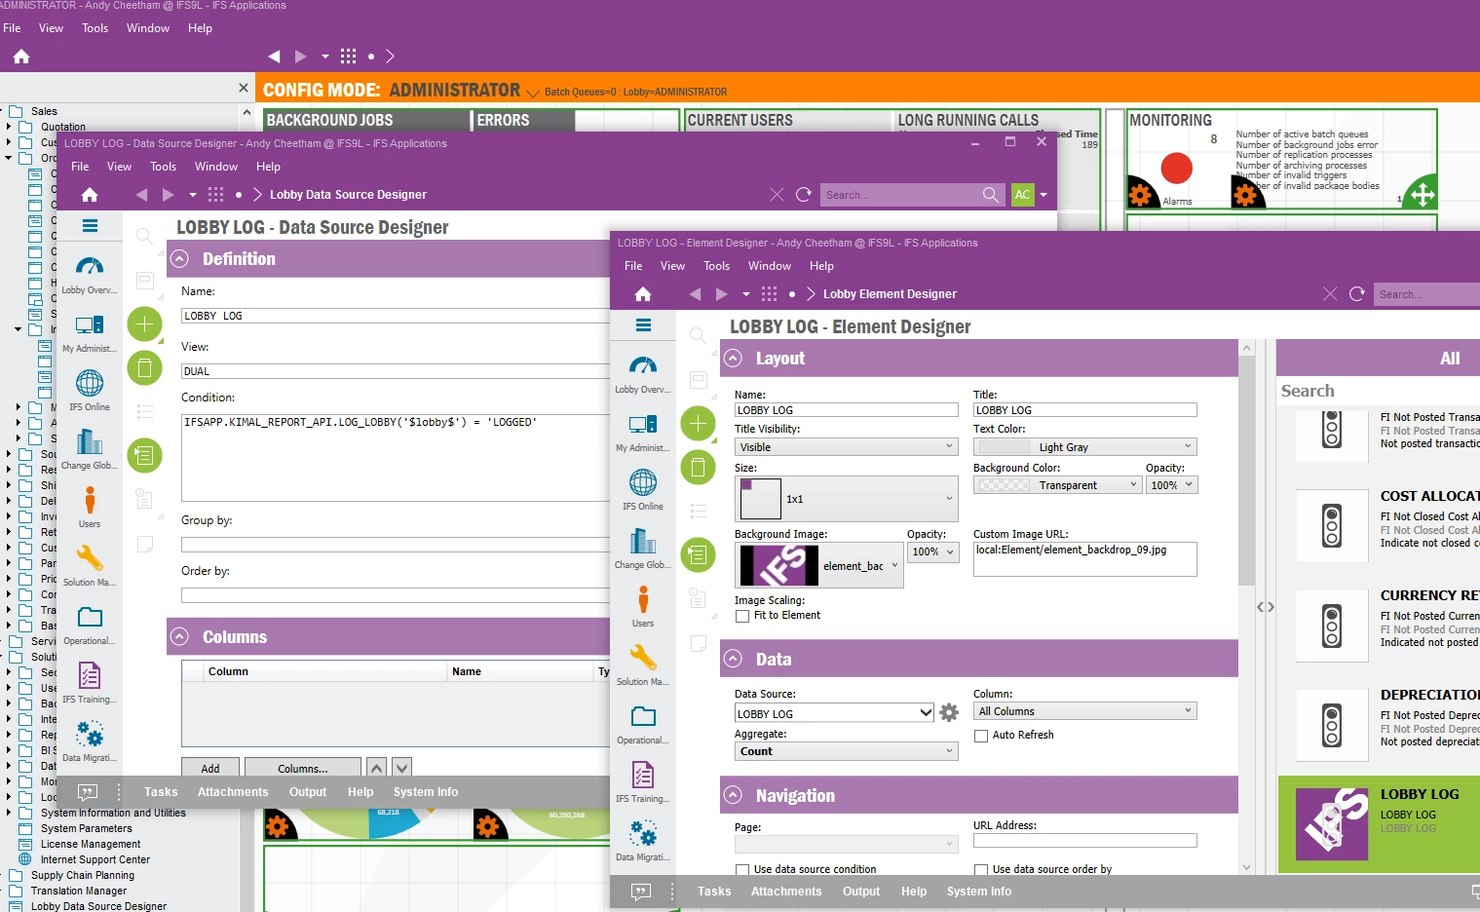This screenshot has height=912, width=1480.
Task: Enable the Auto Refresh checkbox
Action: (981, 735)
